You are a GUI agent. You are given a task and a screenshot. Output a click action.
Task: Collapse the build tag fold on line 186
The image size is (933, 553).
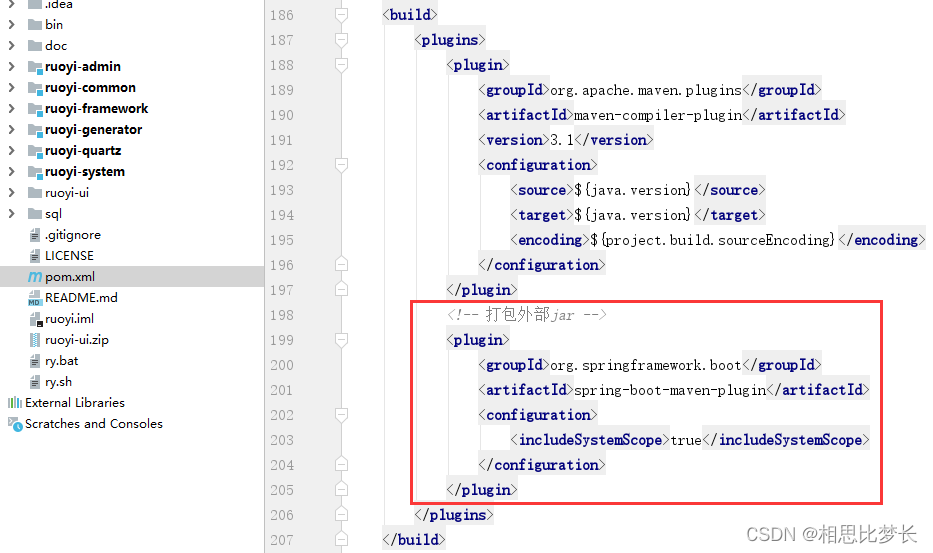pos(342,15)
